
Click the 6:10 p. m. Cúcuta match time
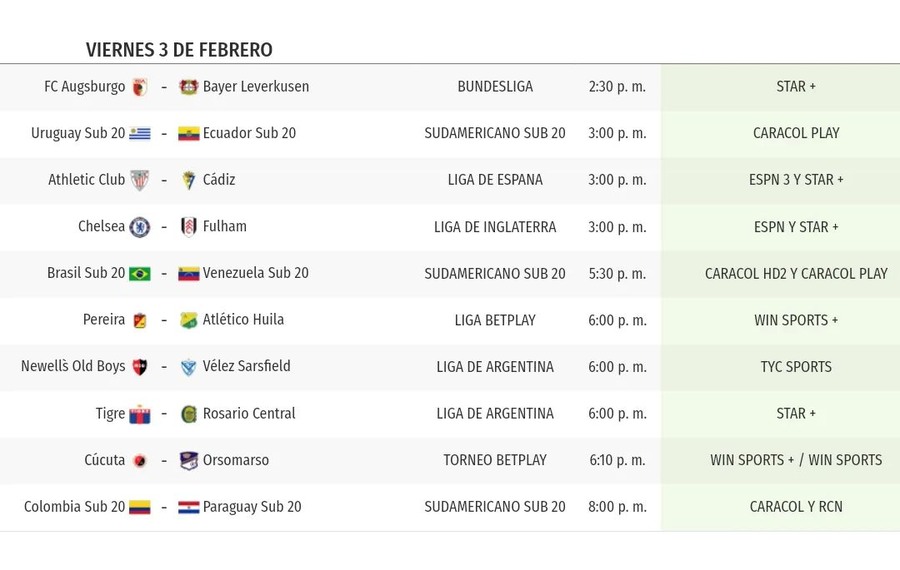617,460
